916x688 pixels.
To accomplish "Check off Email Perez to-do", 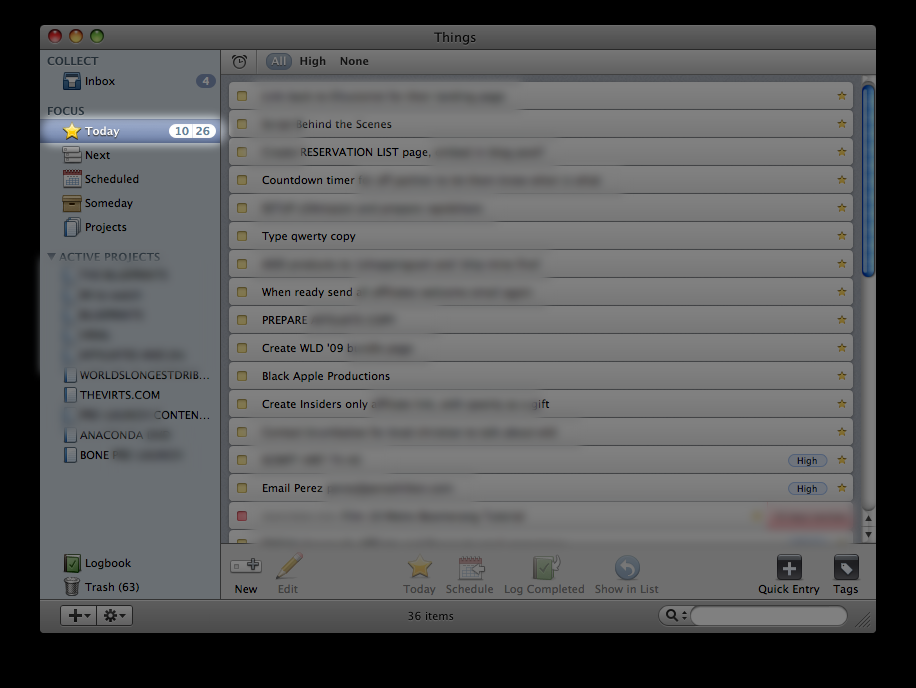I will tap(242, 488).
